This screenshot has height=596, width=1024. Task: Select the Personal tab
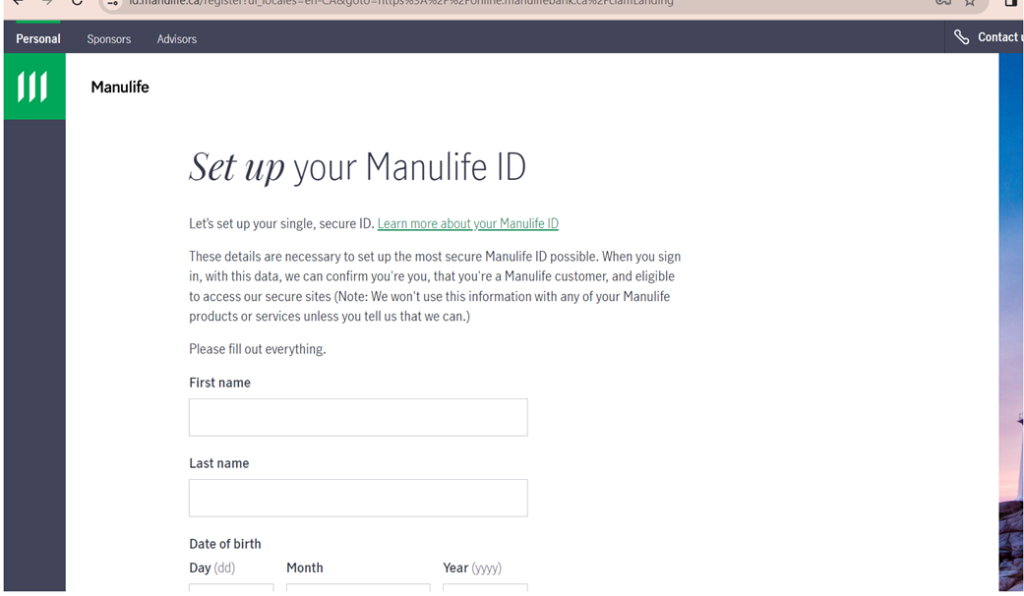38,39
